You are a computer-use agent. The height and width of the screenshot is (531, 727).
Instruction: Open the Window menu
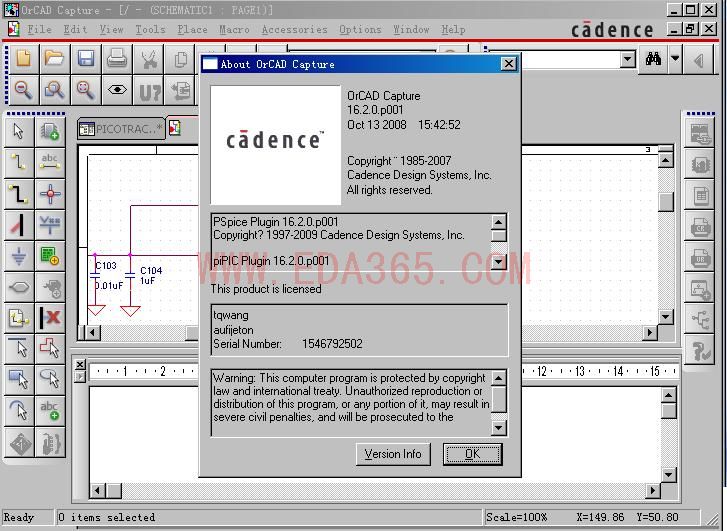[x=411, y=29]
